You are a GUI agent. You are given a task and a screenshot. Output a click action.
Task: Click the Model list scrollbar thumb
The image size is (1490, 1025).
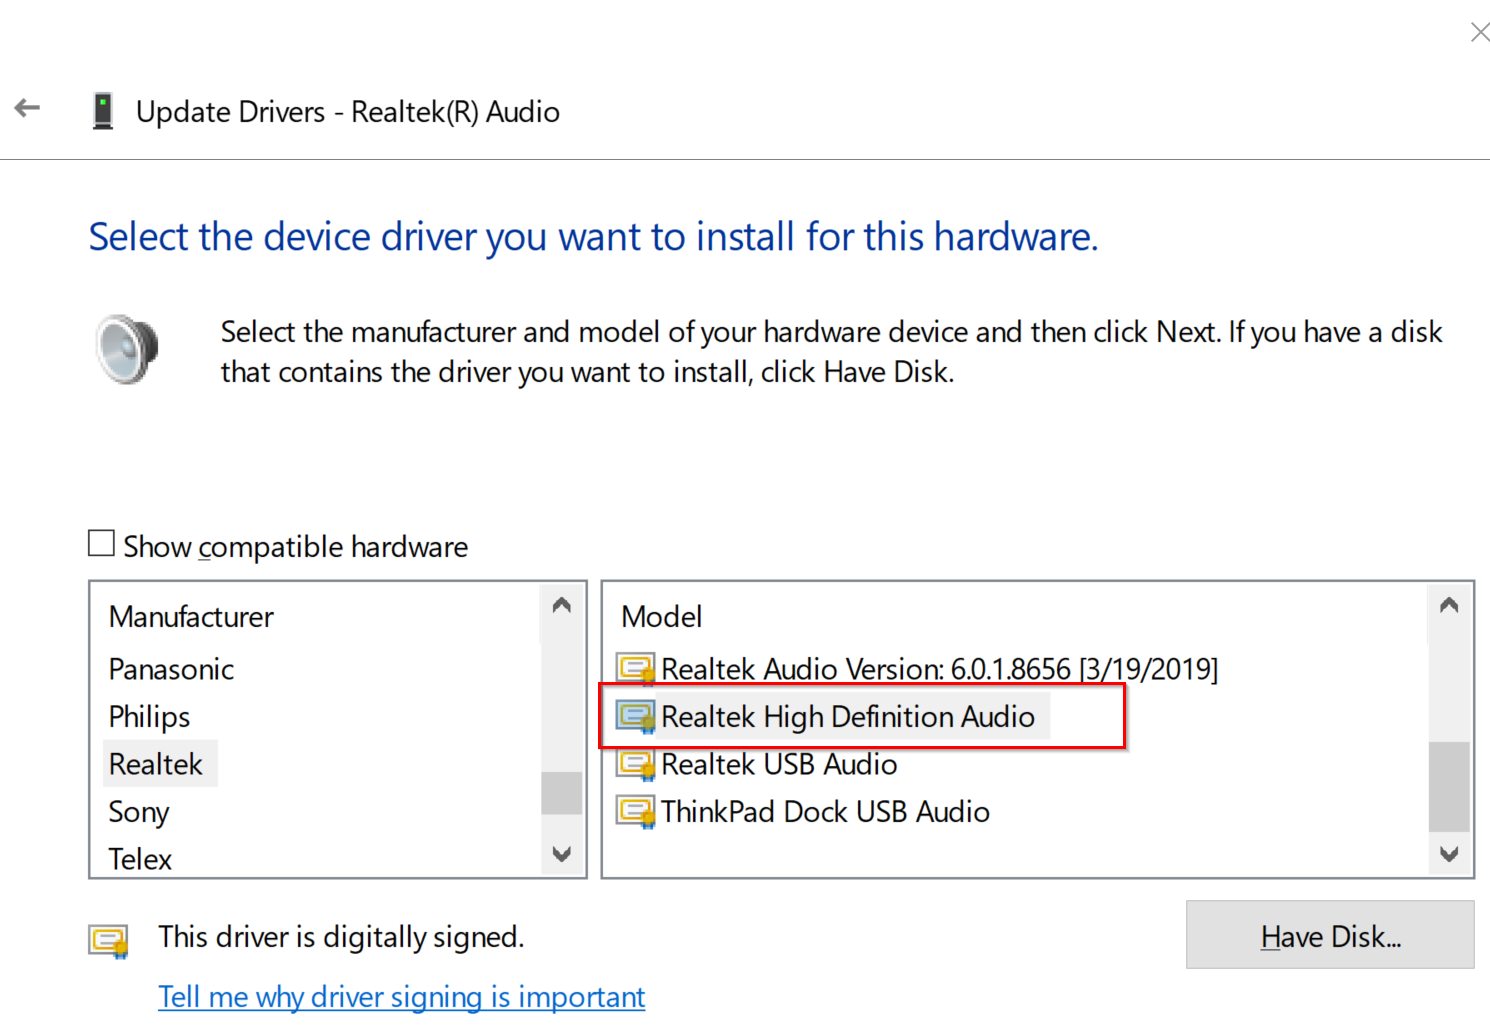(1449, 786)
